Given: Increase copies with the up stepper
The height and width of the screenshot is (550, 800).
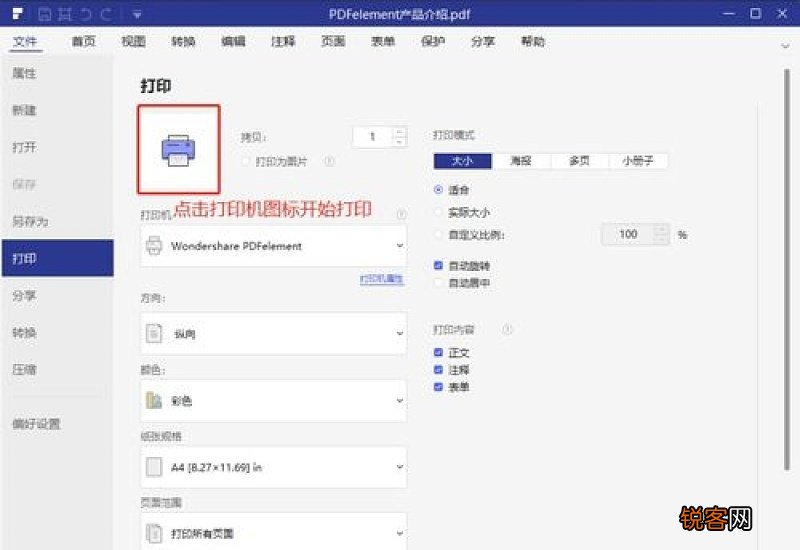Looking at the screenshot, I should [x=399, y=132].
